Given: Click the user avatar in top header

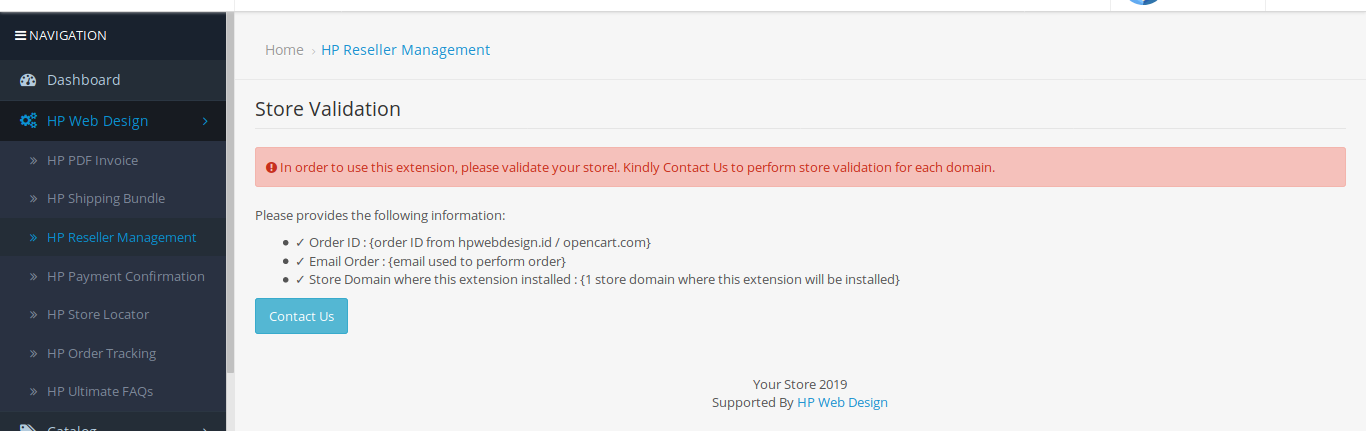Looking at the screenshot, I should [x=1143, y=3].
